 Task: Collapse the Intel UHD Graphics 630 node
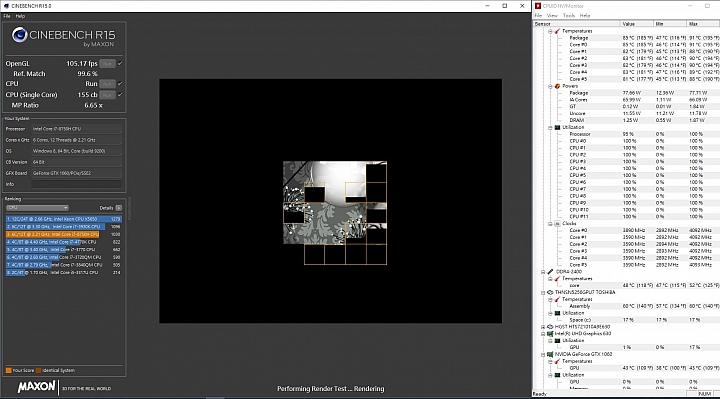click(x=543, y=334)
